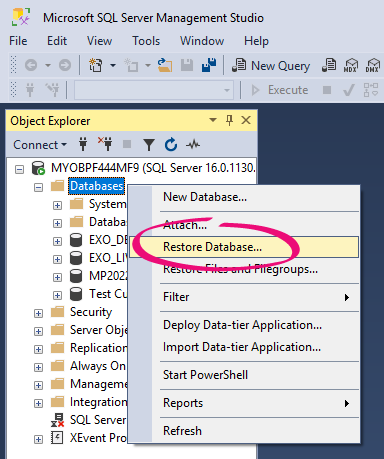Open the Edit menu
384x459 pixels.
57,41
